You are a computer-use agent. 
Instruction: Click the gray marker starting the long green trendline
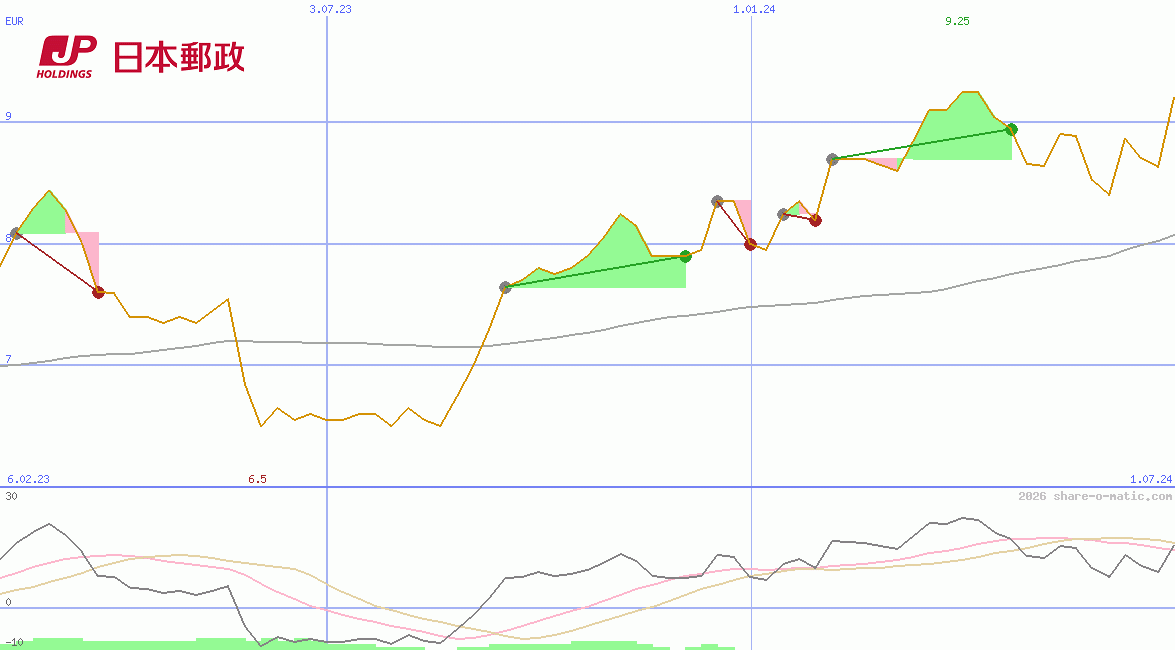(x=505, y=287)
